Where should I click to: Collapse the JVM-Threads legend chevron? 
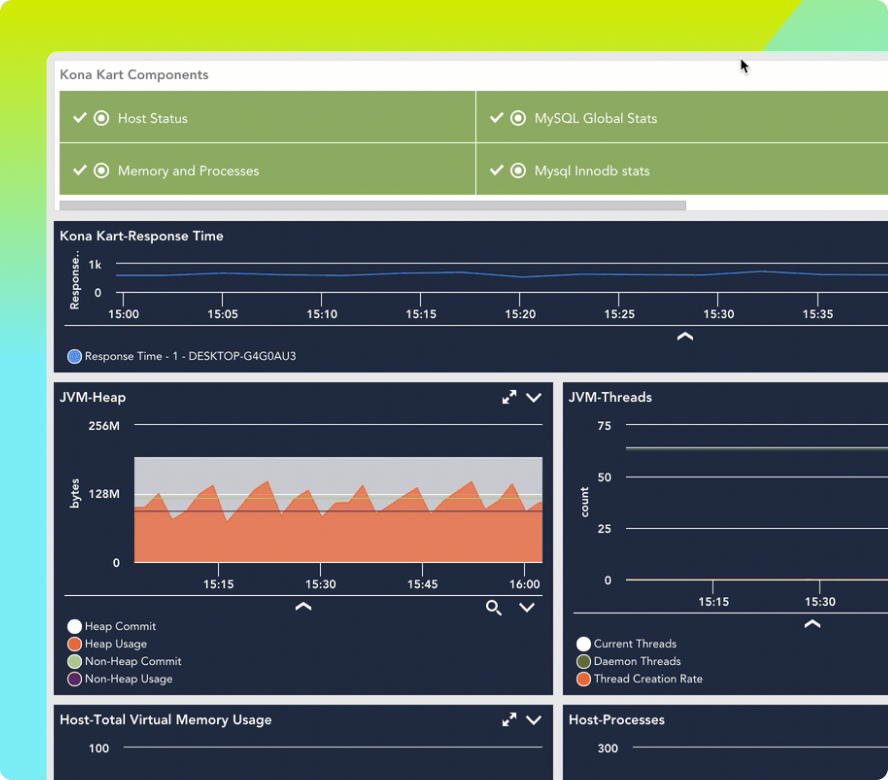click(x=813, y=624)
